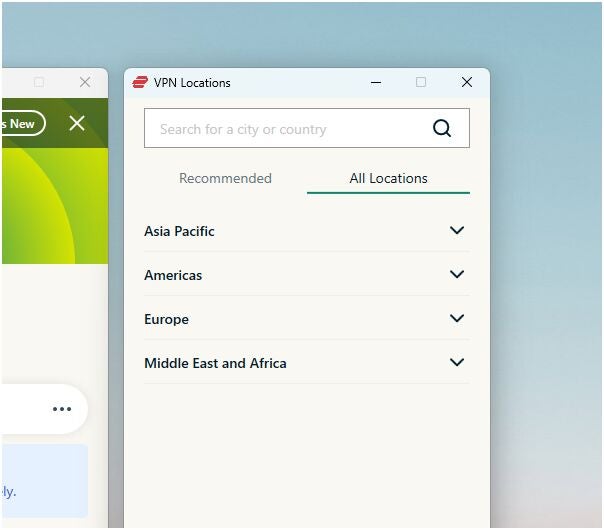This screenshot has height=530, width=604.
Task: Maximize the background ExpressVPN main window
Action: (x=39, y=82)
